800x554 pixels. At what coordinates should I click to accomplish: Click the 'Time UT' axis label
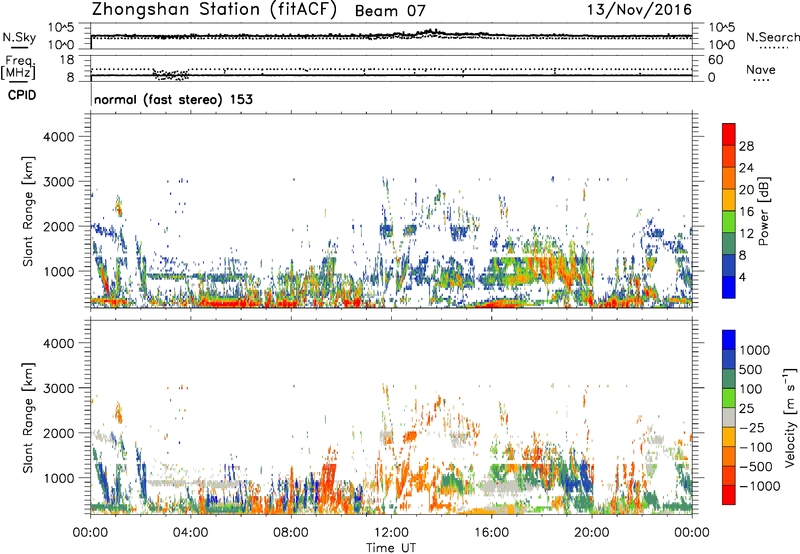pos(391,548)
